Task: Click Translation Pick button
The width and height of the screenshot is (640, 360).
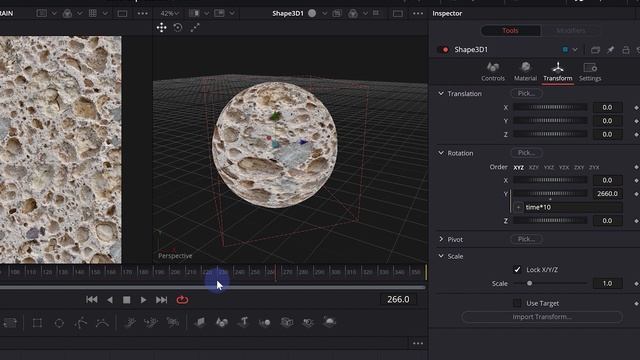Action: pyautogui.click(x=527, y=93)
